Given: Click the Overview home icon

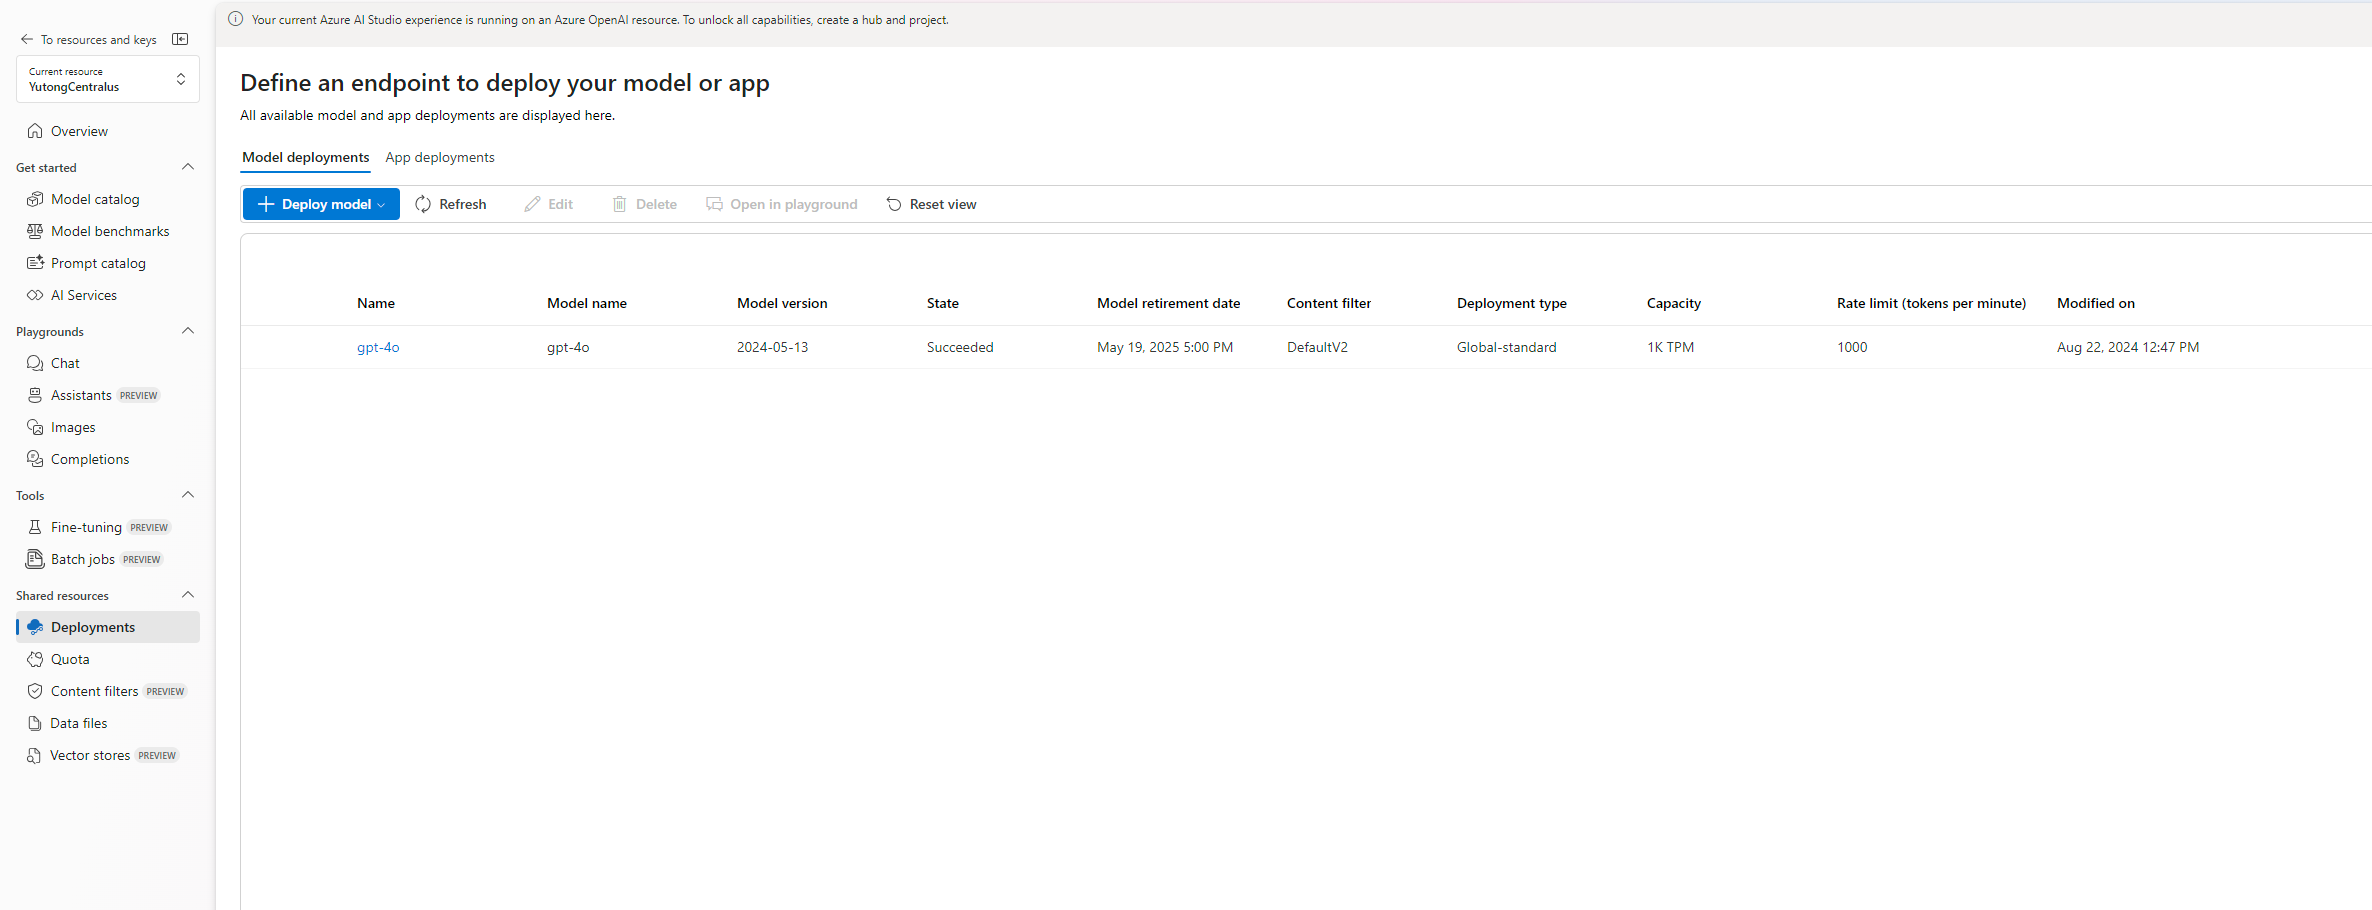Looking at the screenshot, I should pyautogui.click(x=35, y=131).
